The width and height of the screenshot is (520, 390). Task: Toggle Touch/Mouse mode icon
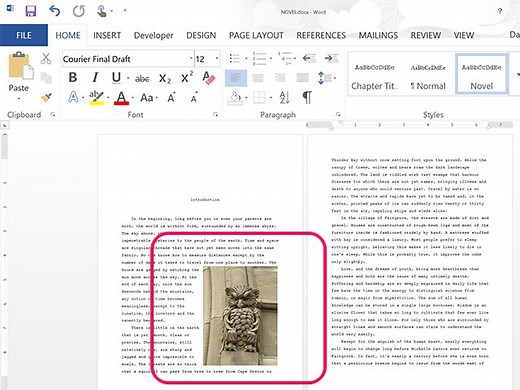pos(102,11)
